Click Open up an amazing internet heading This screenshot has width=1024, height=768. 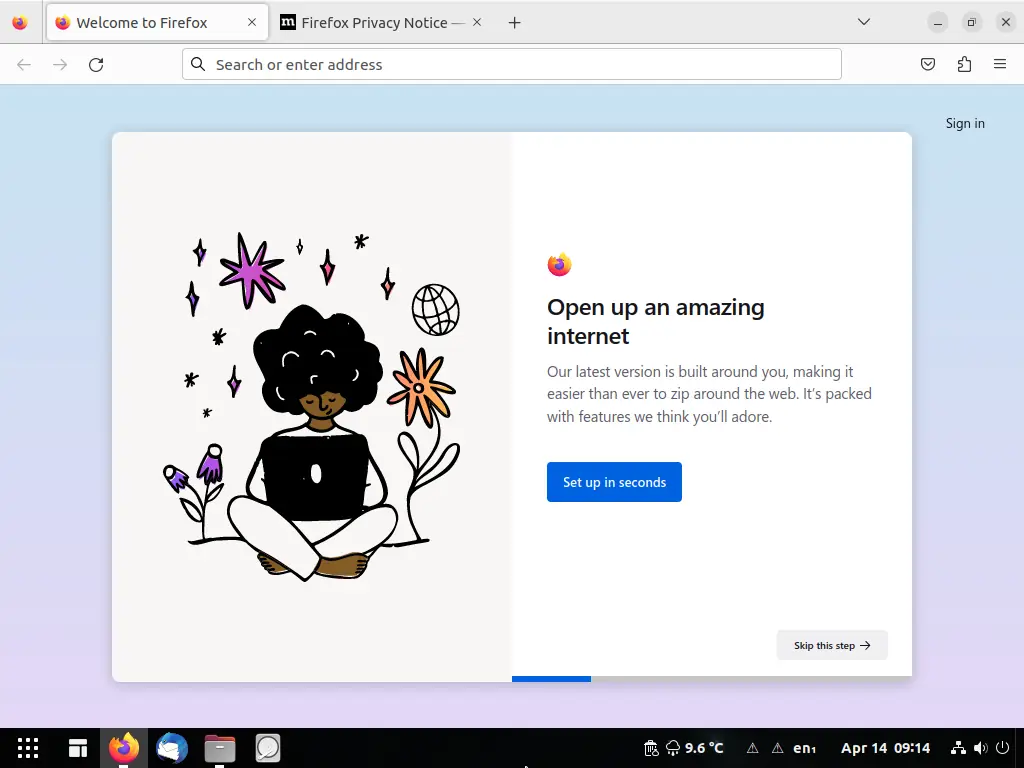(656, 321)
